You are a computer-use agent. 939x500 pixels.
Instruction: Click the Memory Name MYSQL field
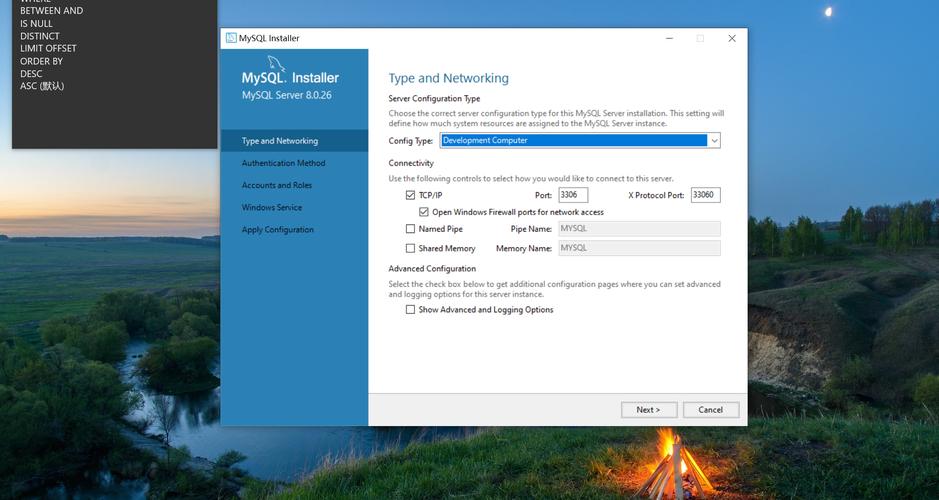[x=639, y=248]
